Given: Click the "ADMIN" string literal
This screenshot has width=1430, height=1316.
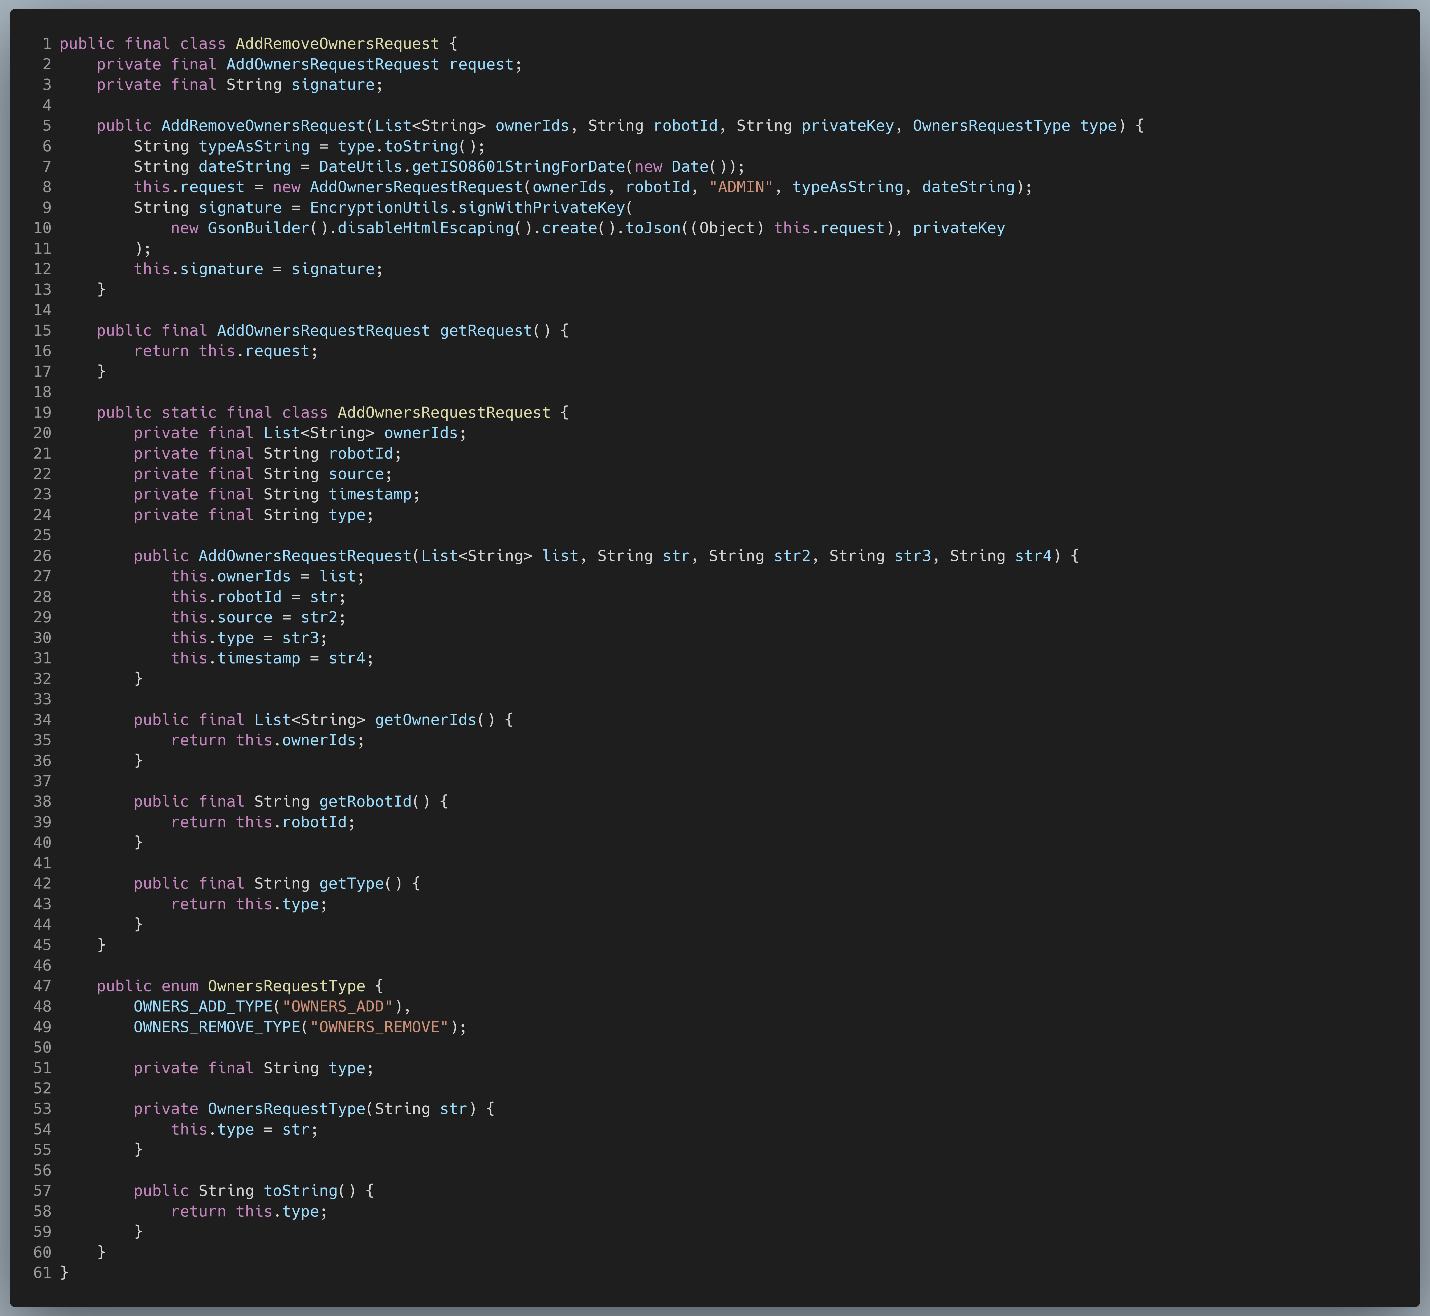Looking at the screenshot, I should (741, 187).
